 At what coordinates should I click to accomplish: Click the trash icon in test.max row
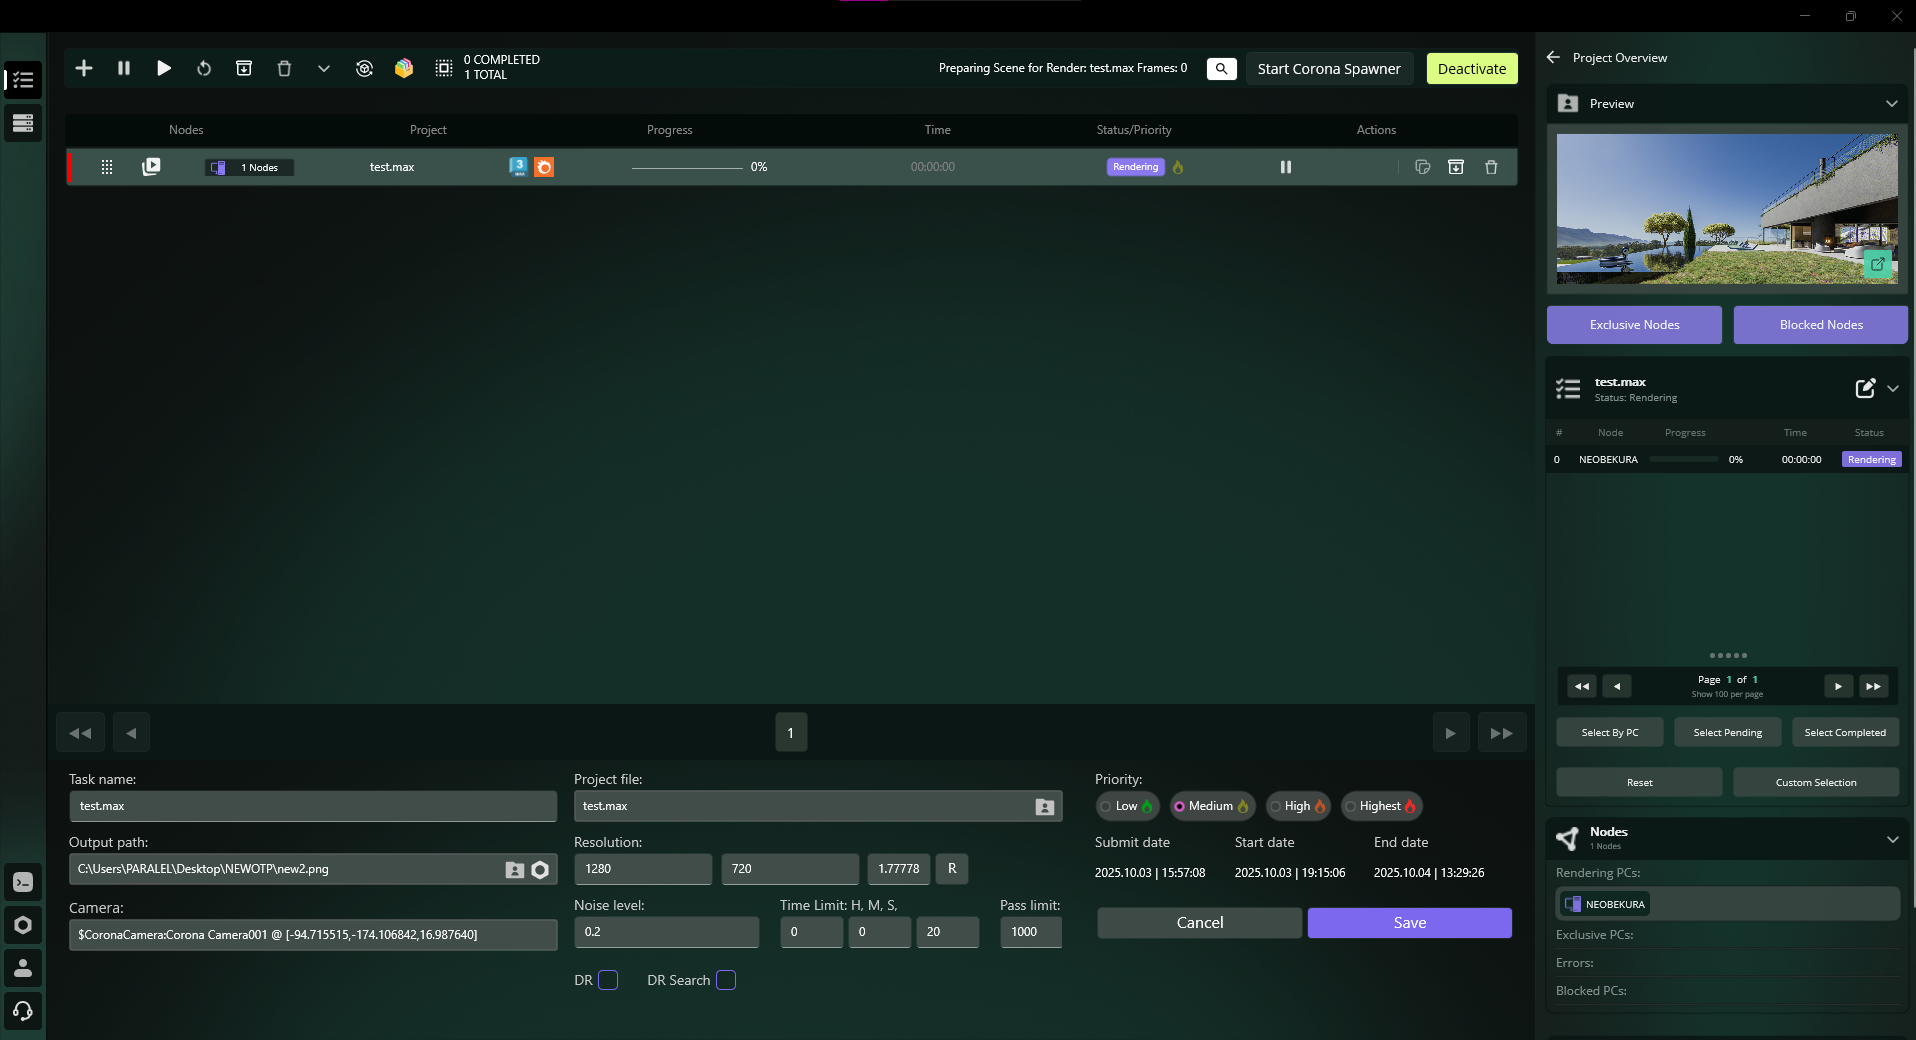point(1491,167)
